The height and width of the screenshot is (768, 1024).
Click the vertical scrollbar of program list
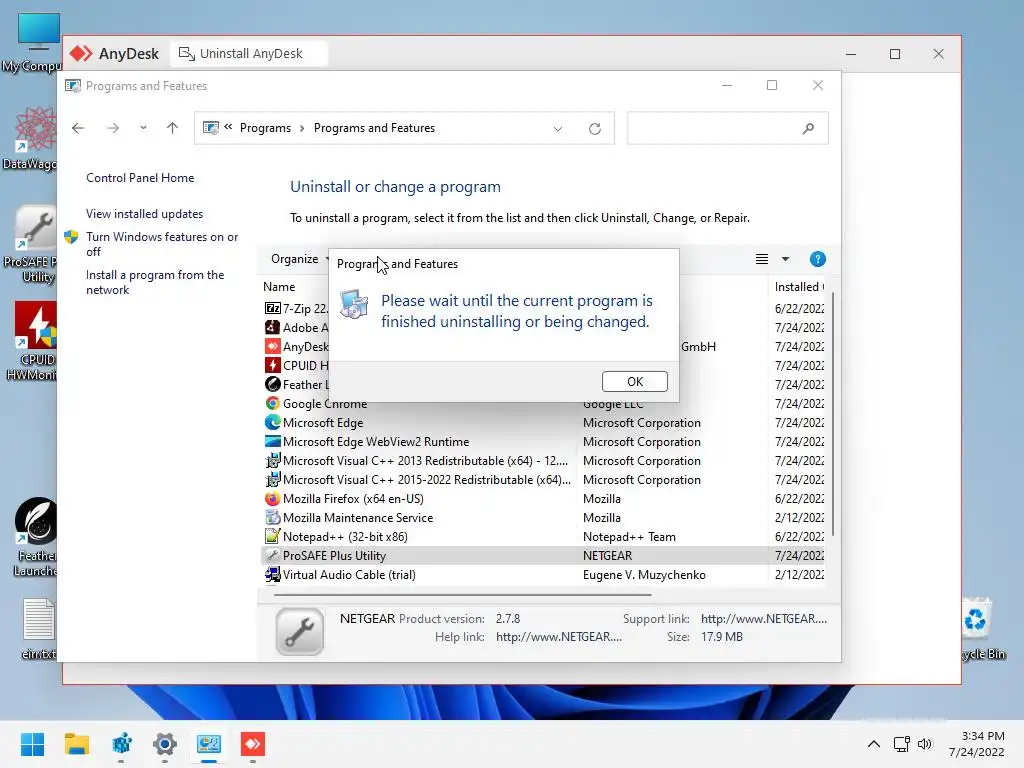(833, 415)
